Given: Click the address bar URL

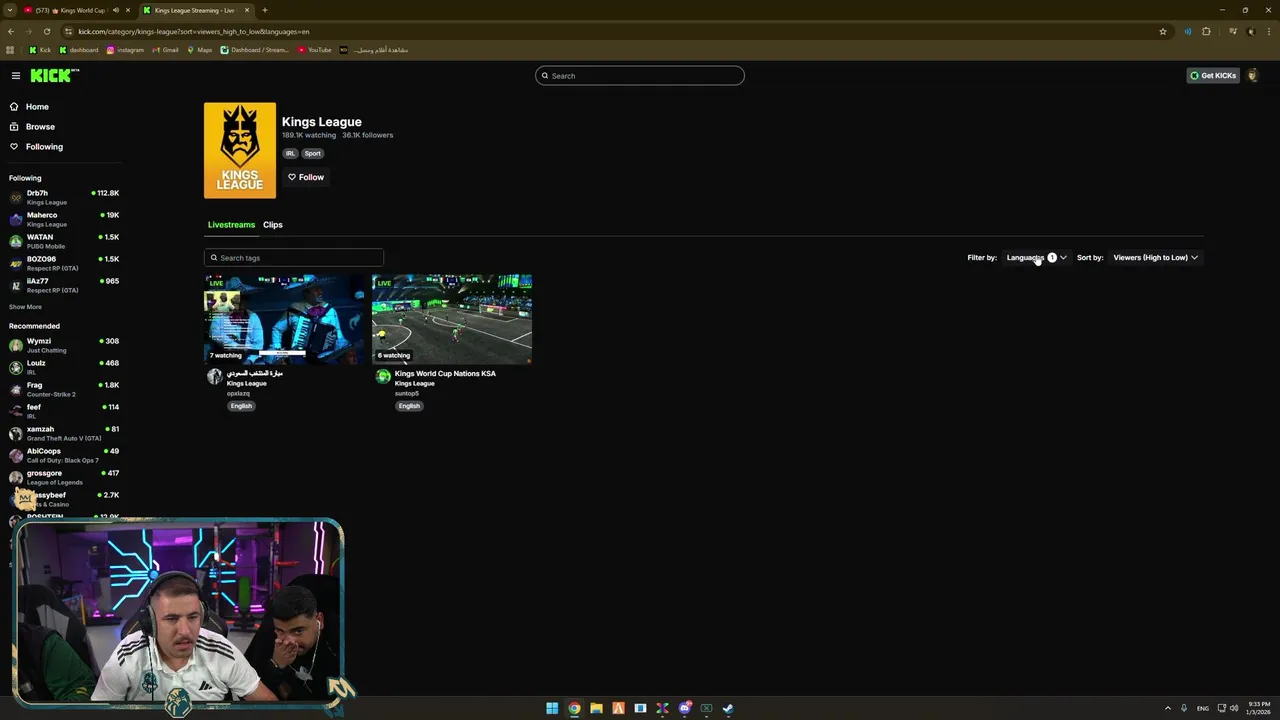Looking at the screenshot, I should 194,31.
